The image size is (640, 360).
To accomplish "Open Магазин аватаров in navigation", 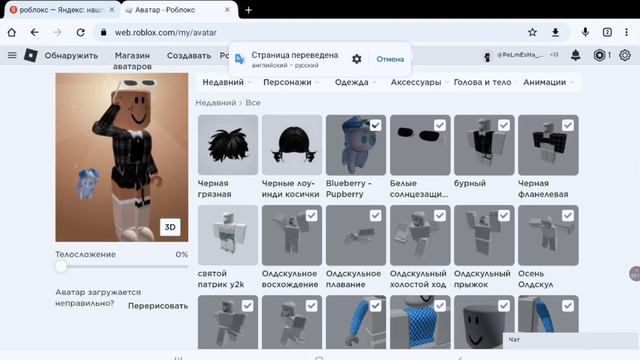I will click(132, 60).
